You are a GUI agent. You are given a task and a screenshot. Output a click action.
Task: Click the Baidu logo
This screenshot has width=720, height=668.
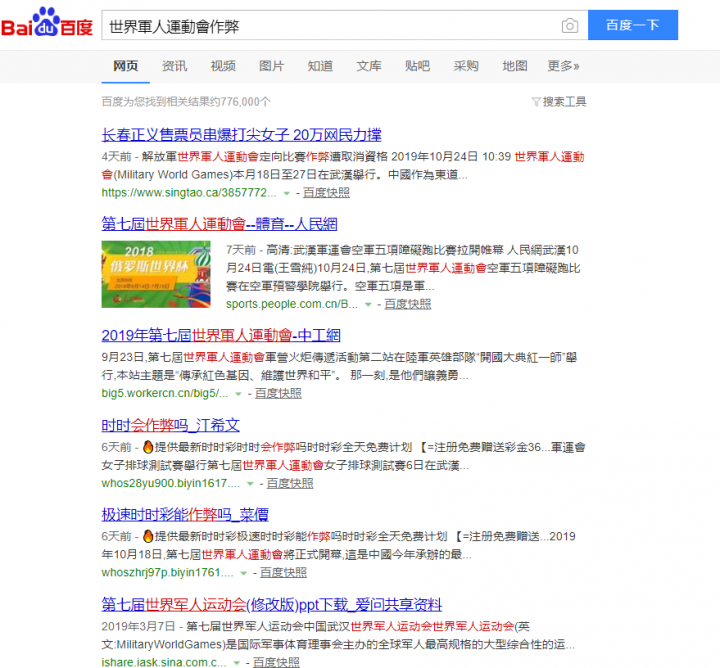pos(46,23)
